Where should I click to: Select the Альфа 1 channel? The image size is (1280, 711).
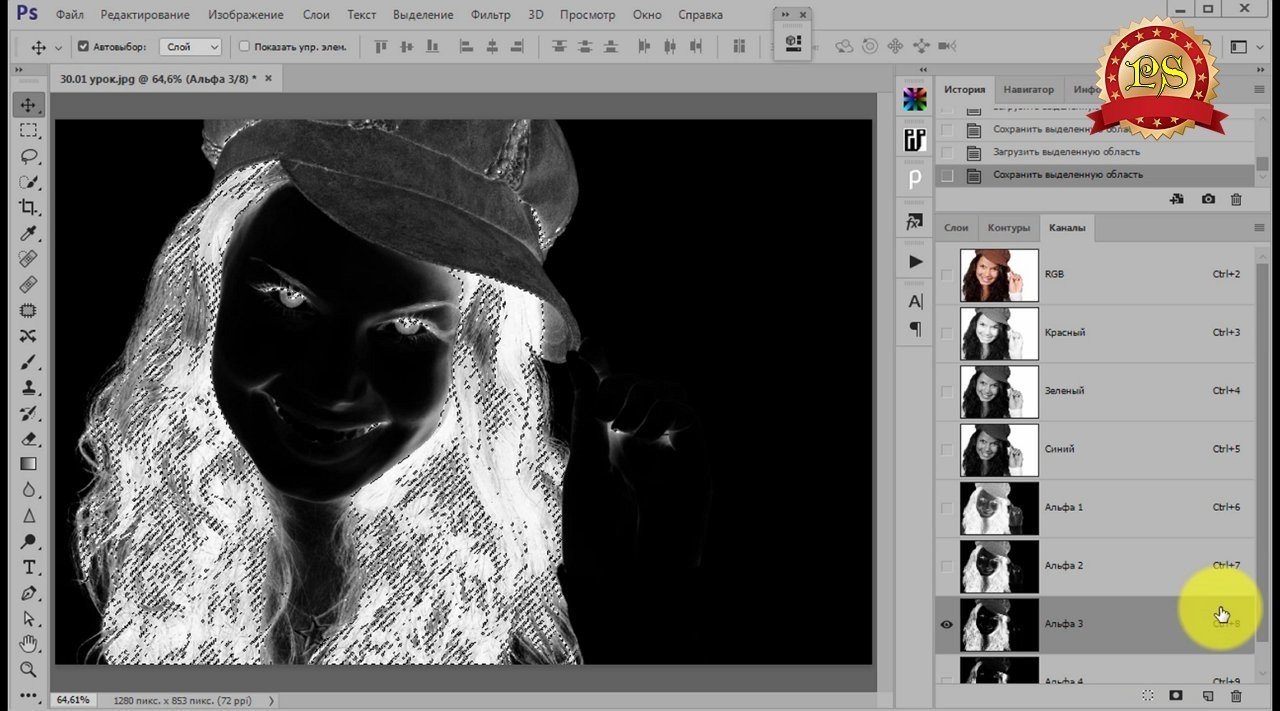point(1094,508)
